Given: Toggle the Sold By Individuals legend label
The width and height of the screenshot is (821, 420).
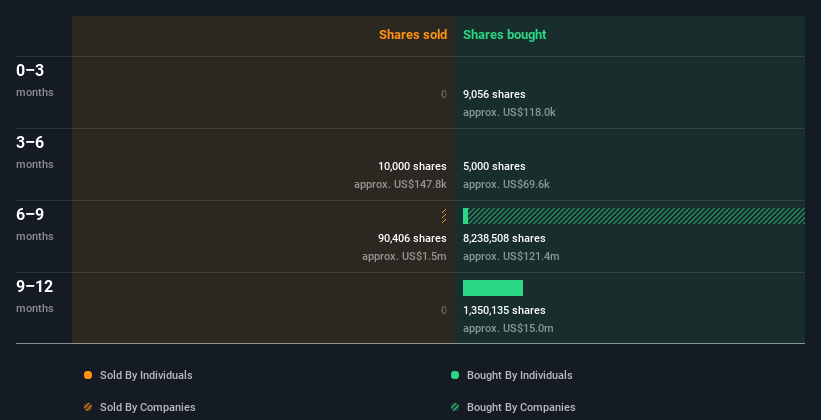Looking at the screenshot, I should [x=146, y=375].
